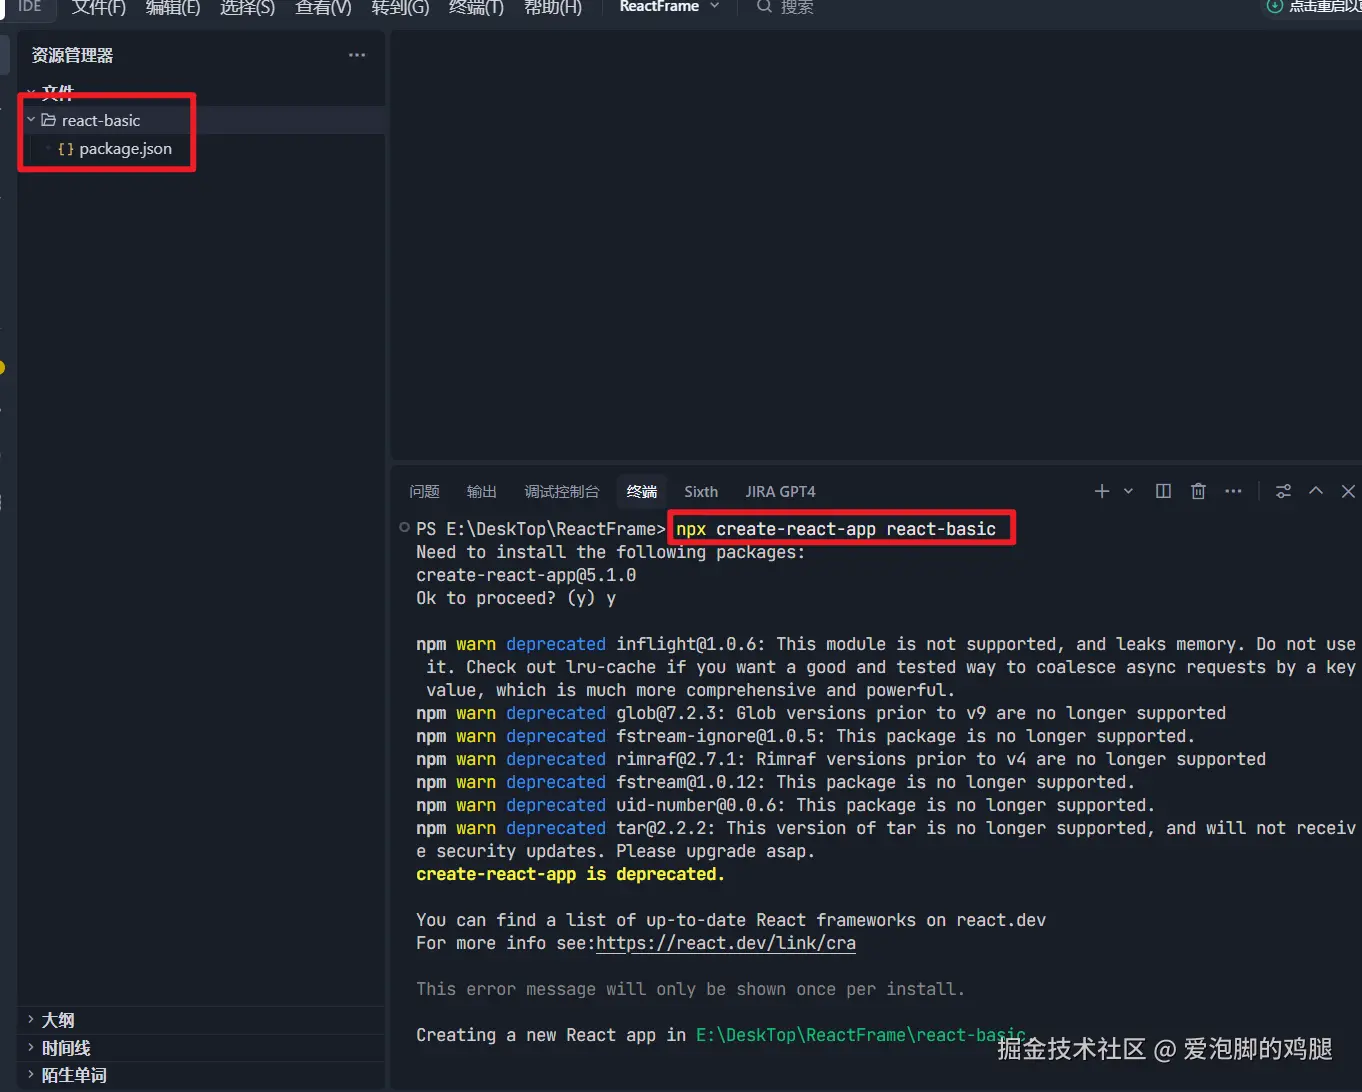Open the ReactFrame project dropdown

[669, 6]
